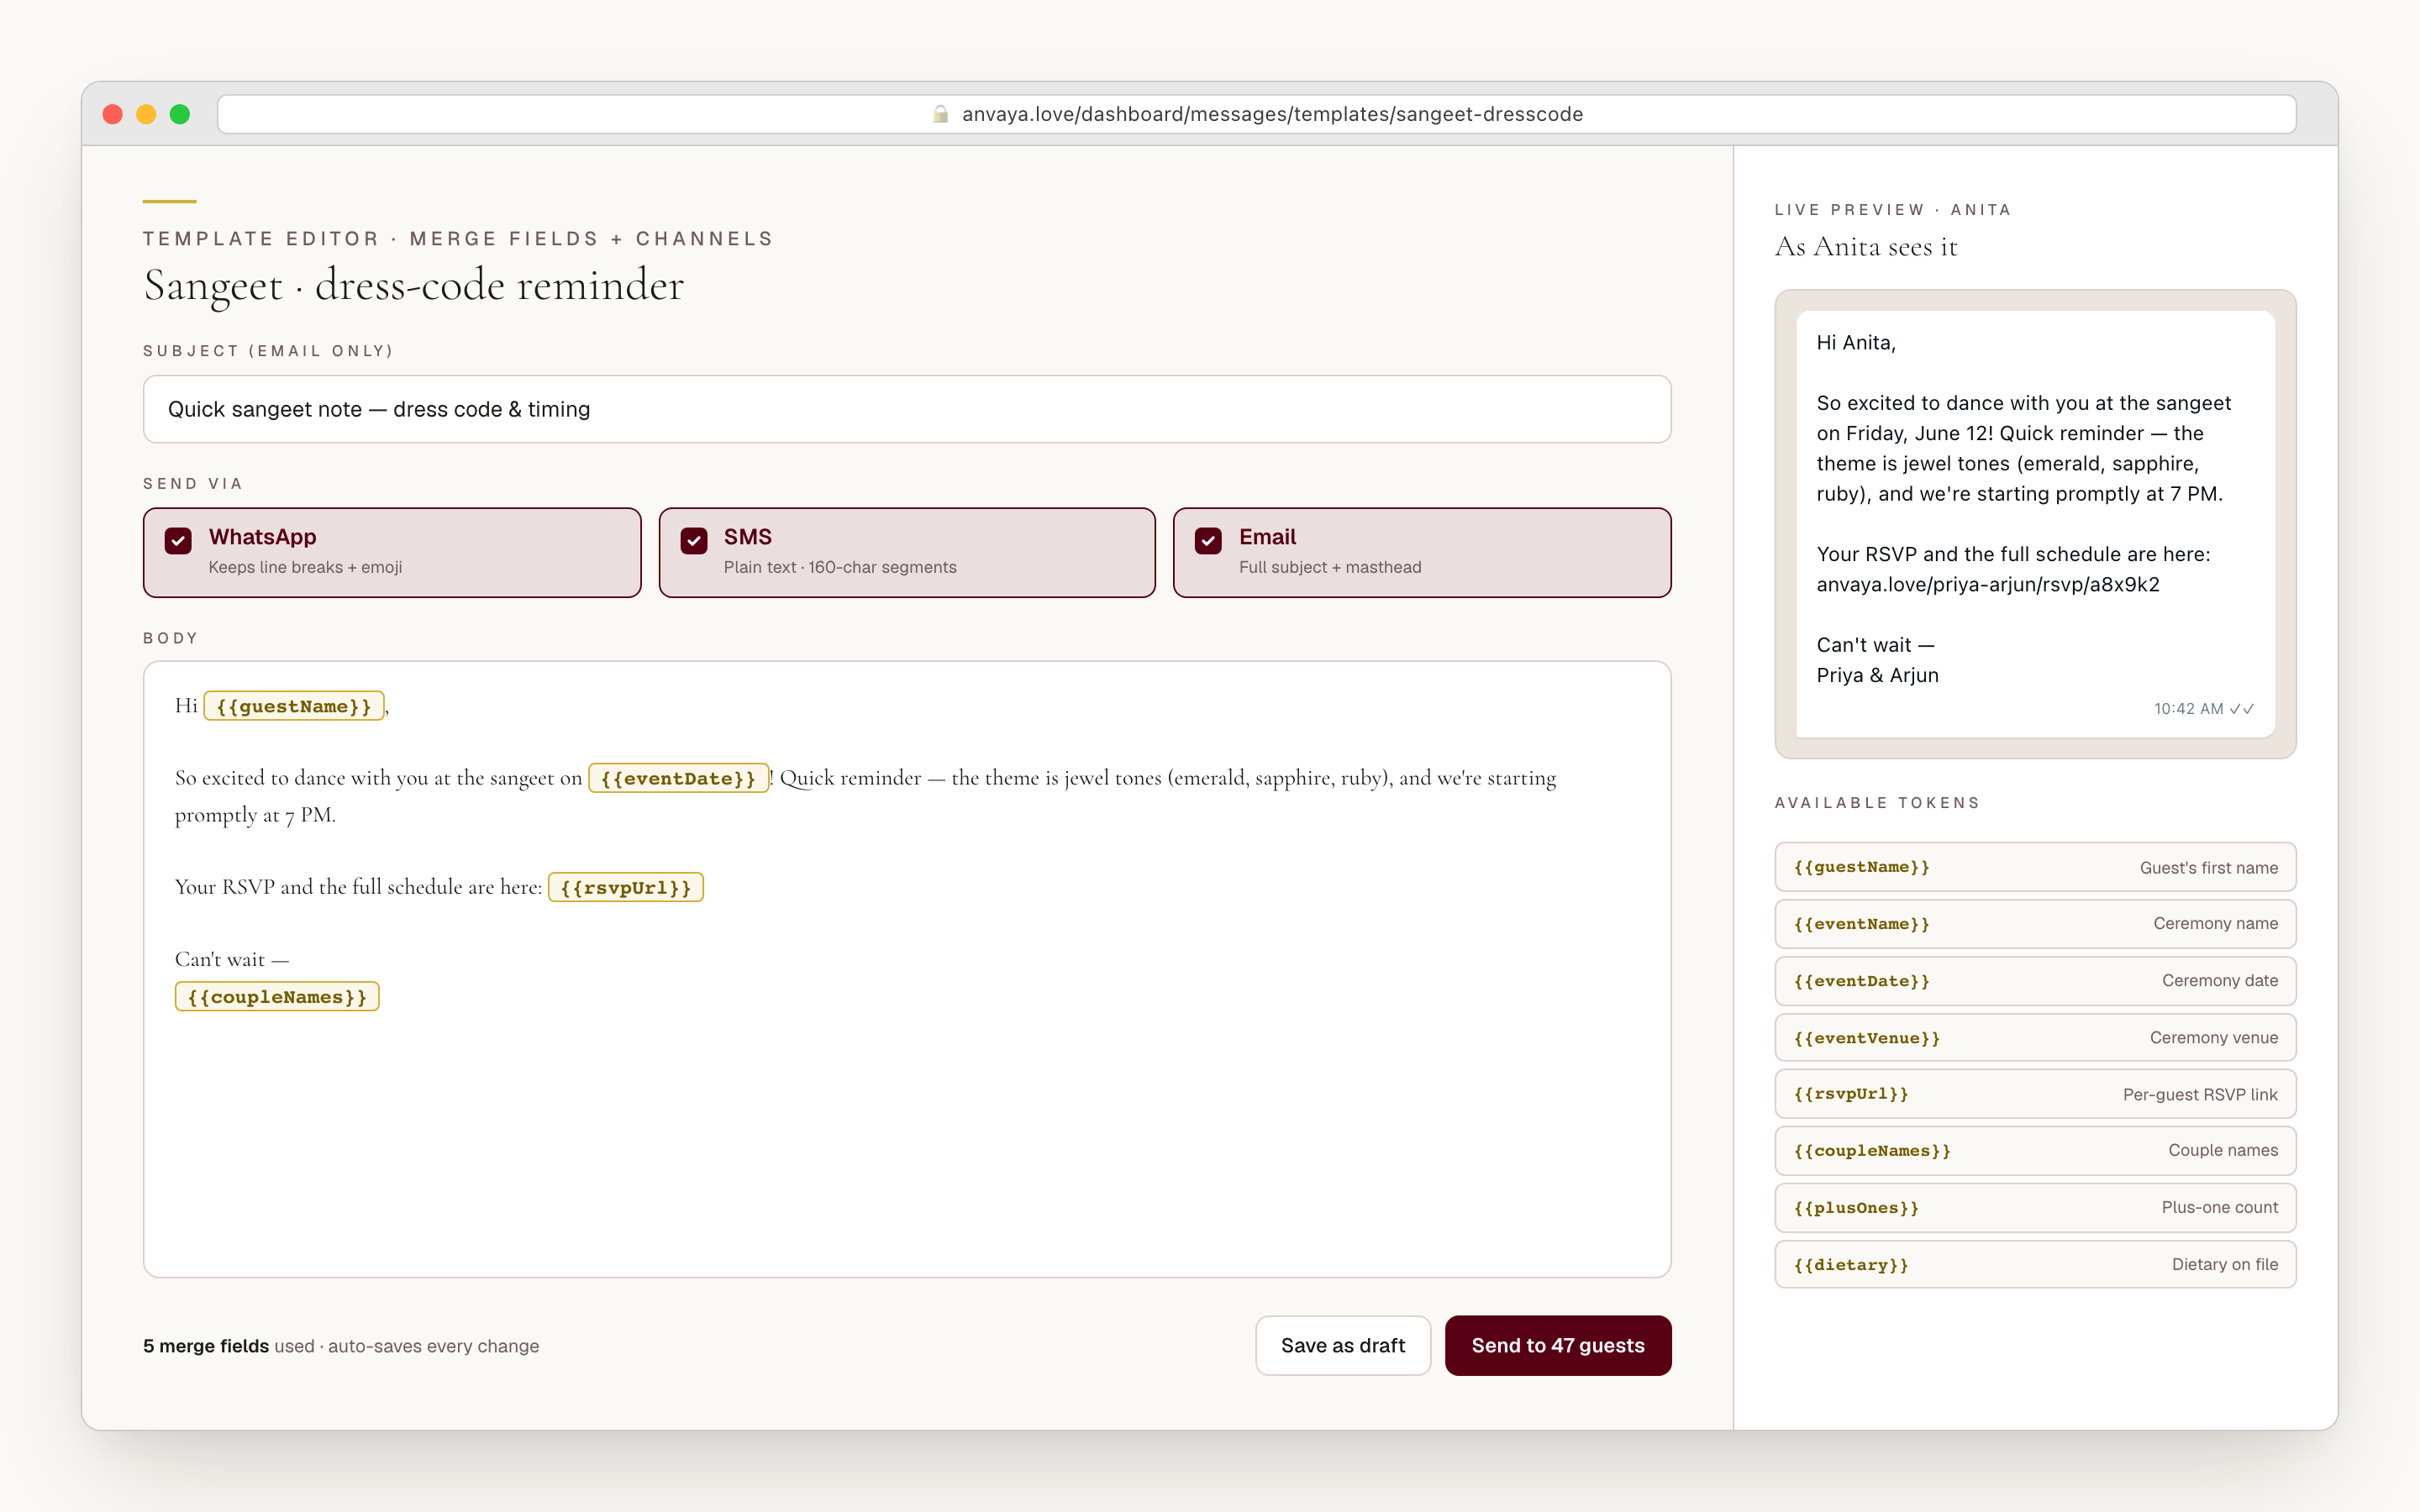Insert the {{guestName}} token from list
This screenshot has height=1512, width=2420.
coord(2035,867)
